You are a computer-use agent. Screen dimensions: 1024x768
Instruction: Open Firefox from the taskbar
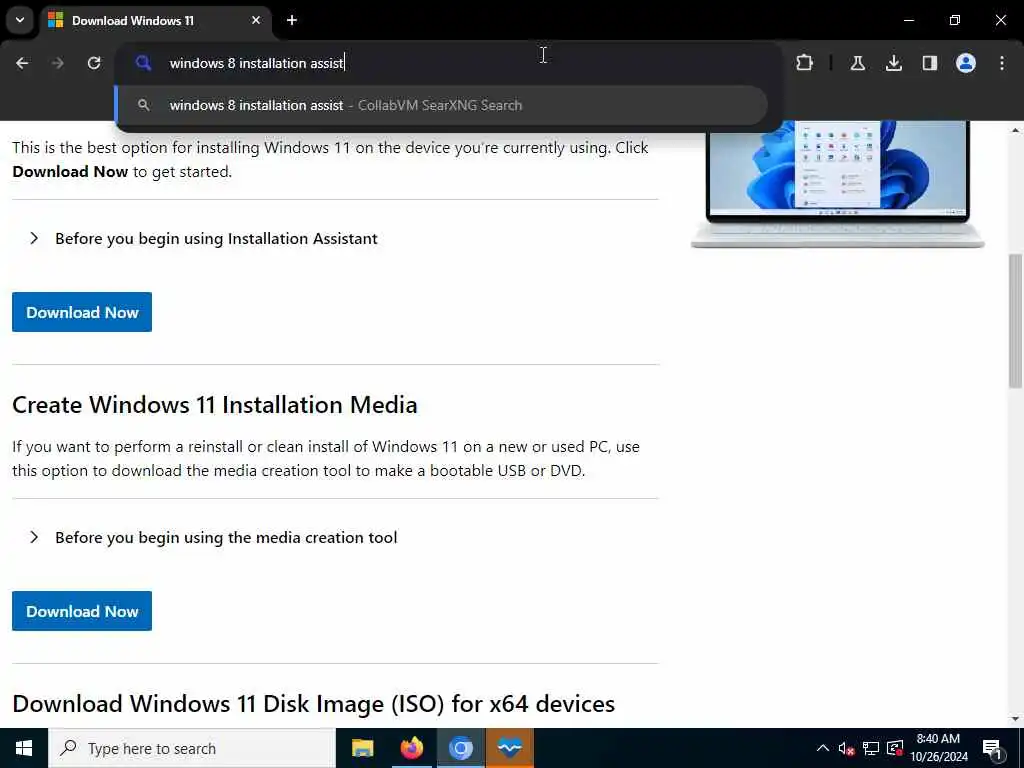tap(411, 748)
